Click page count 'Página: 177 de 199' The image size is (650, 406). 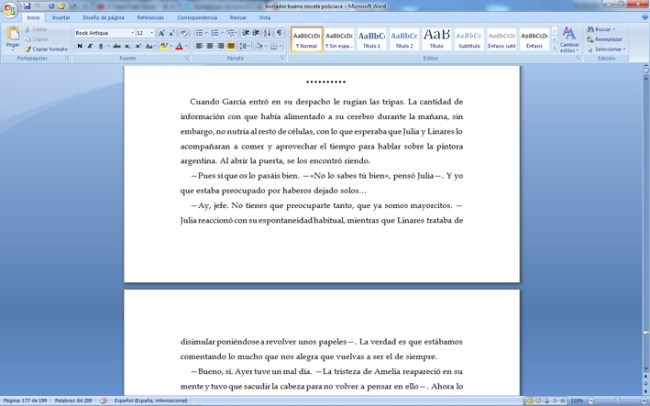point(25,401)
